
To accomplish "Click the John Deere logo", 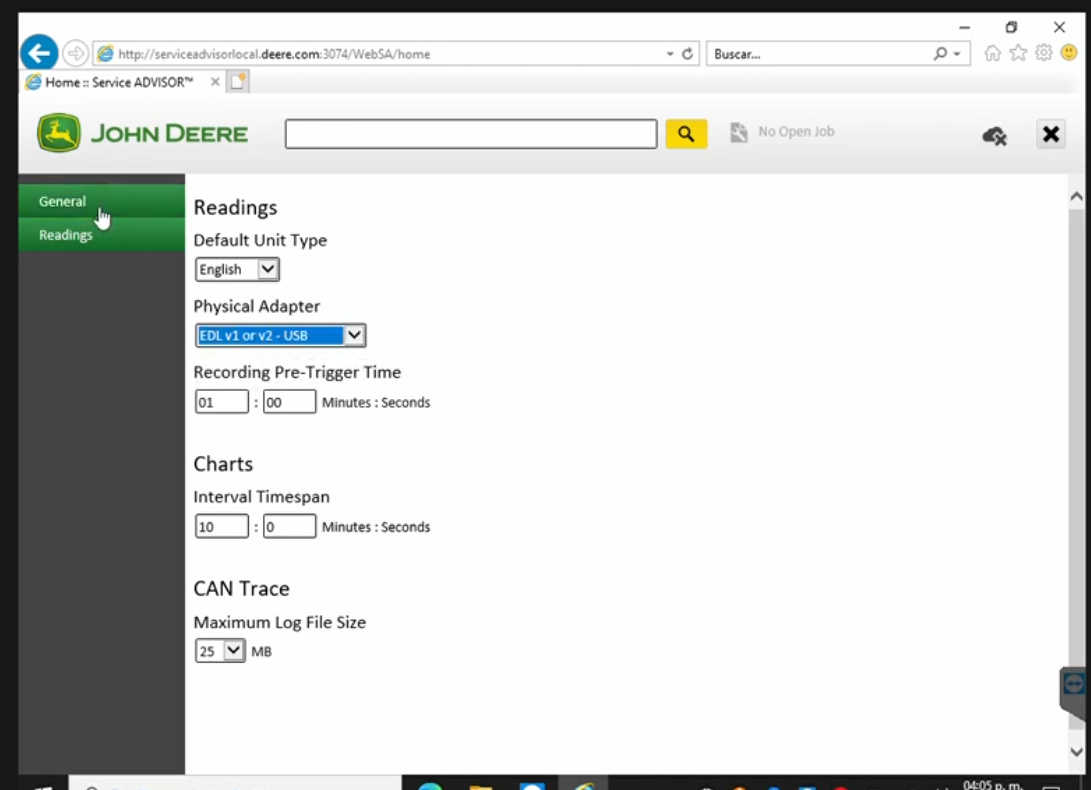I will [x=60, y=132].
